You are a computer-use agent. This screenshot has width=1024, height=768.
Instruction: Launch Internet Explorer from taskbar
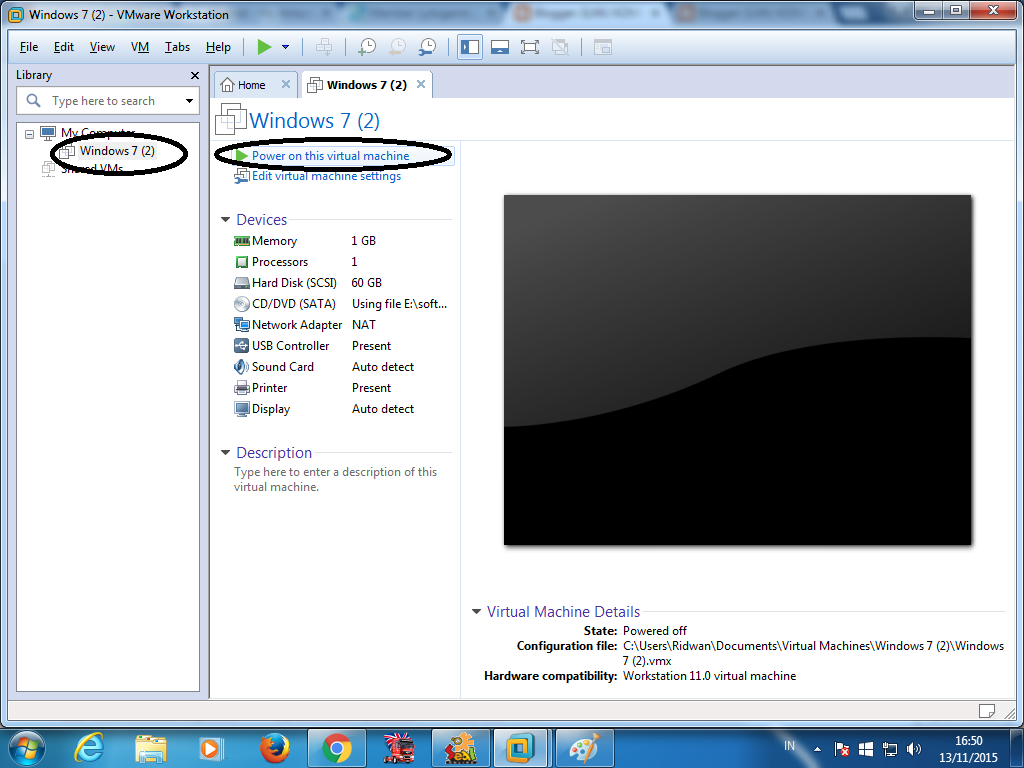click(89, 748)
